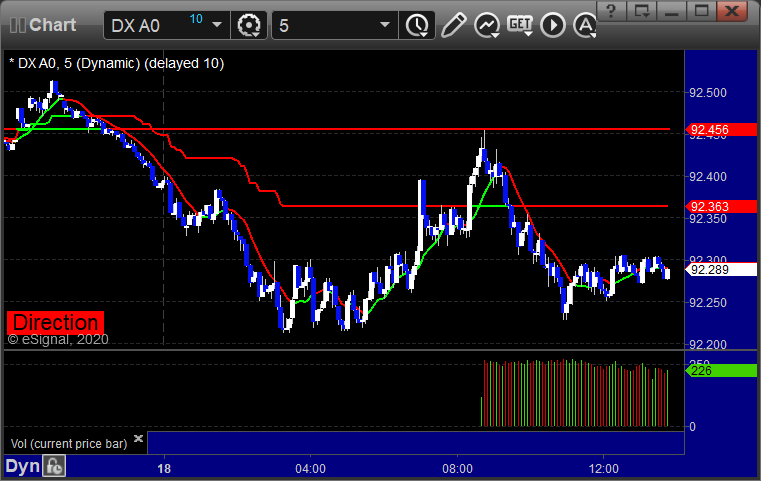Click the 92.200 price axis label
The width and height of the screenshot is (761, 481).
point(708,345)
